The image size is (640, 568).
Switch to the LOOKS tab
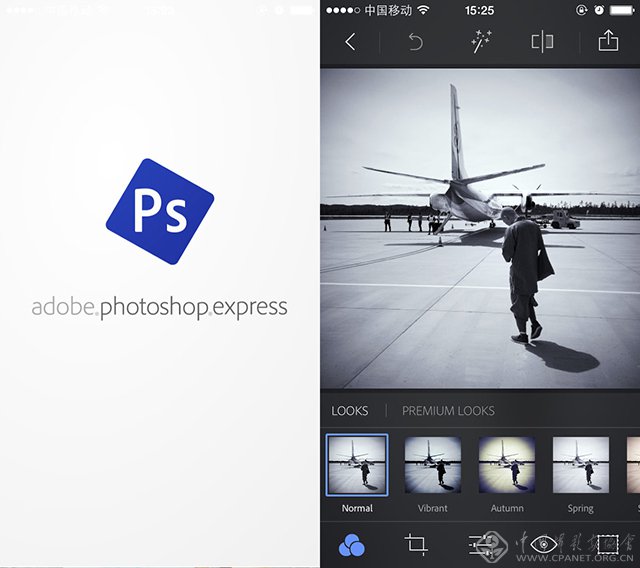pos(350,410)
